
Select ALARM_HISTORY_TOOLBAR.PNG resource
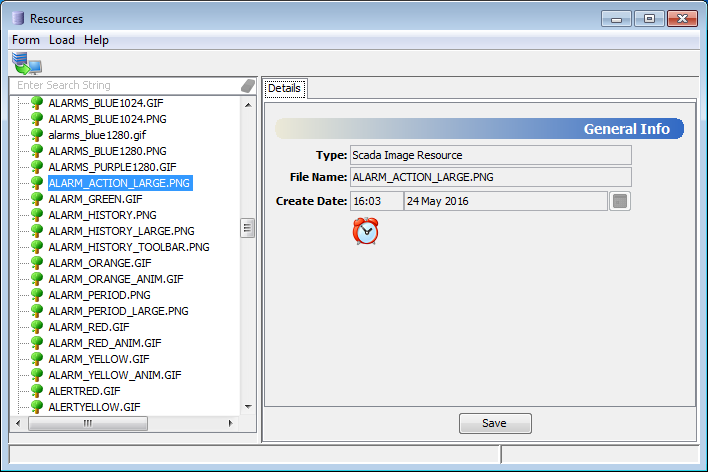[129, 247]
